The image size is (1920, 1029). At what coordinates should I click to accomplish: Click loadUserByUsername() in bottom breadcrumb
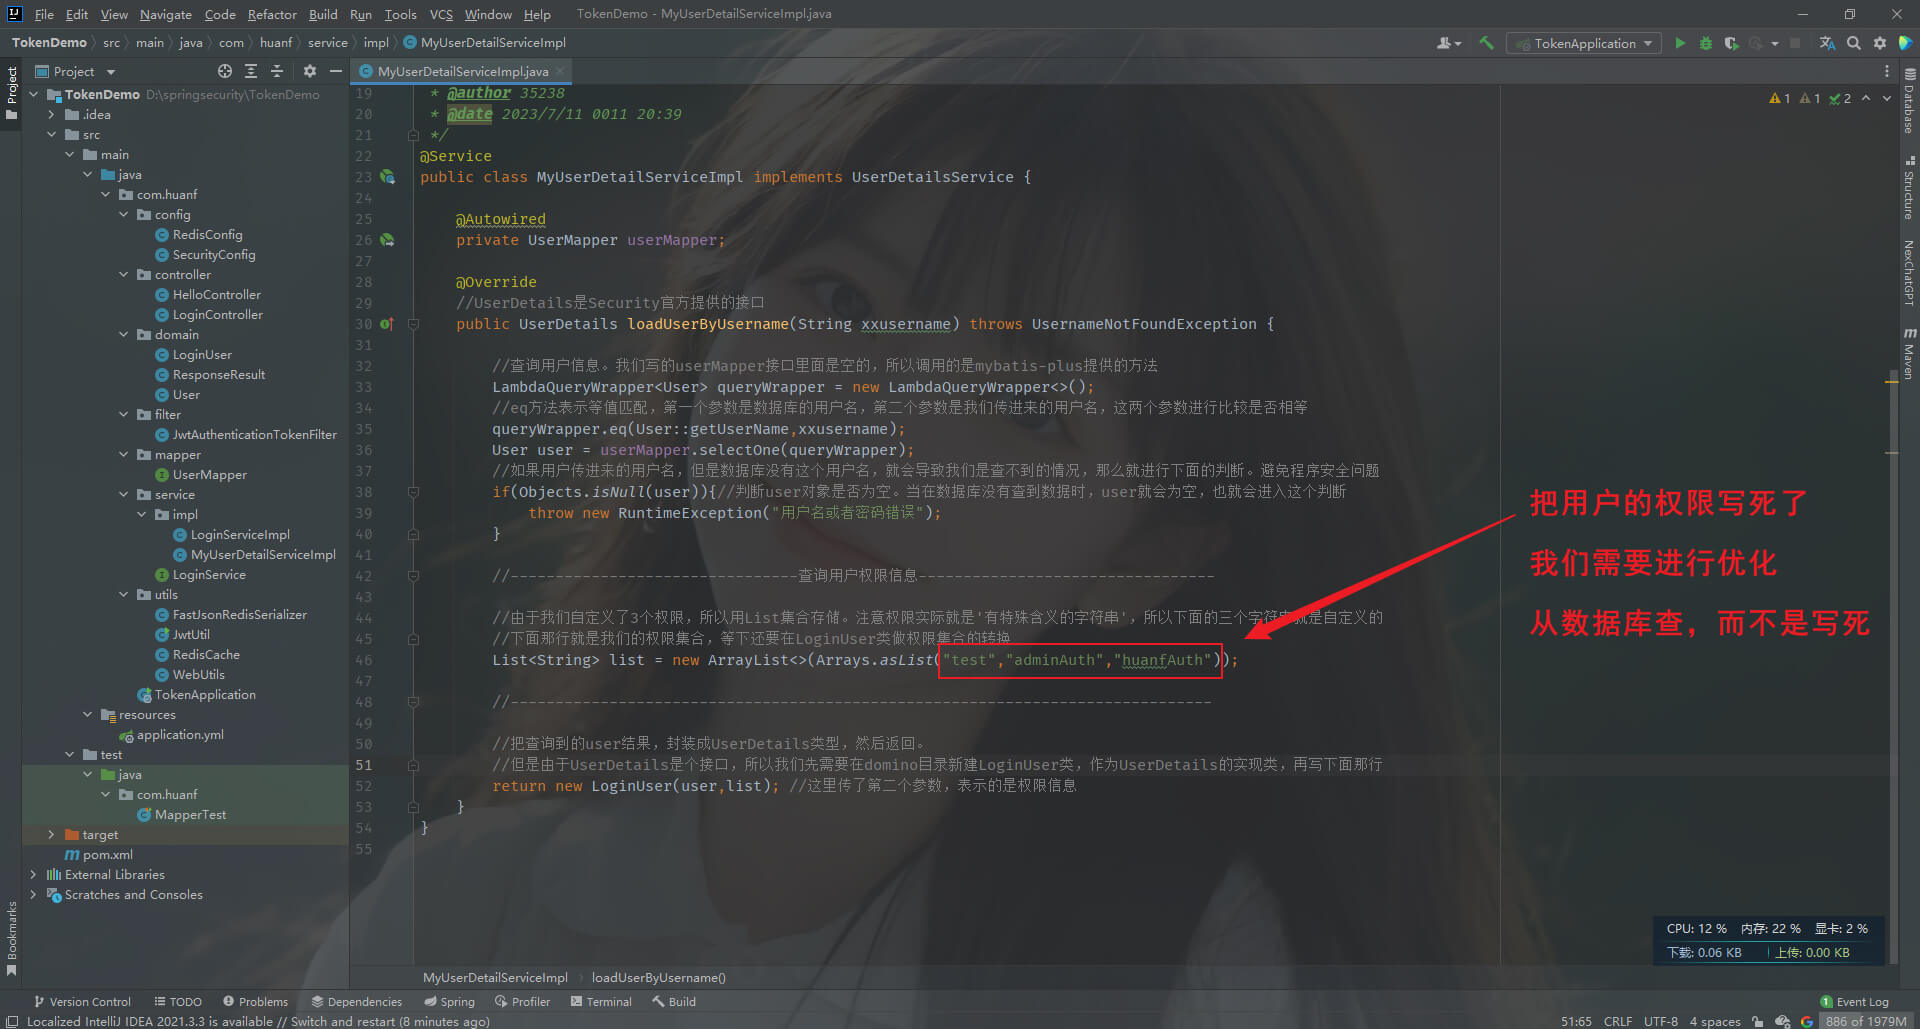click(658, 977)
